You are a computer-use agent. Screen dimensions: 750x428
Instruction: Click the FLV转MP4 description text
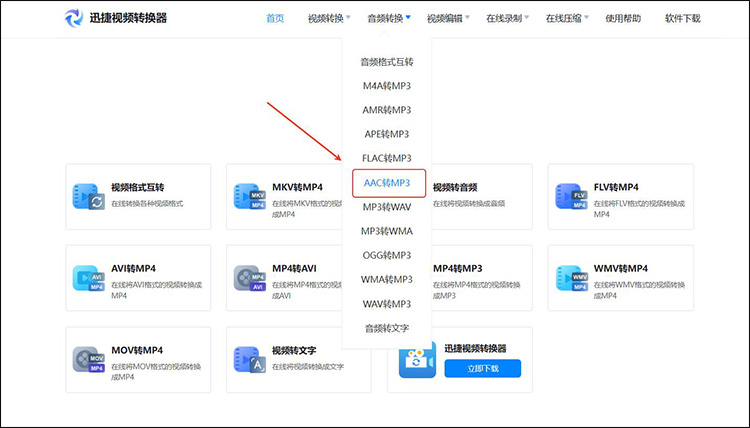pos(640,209)
